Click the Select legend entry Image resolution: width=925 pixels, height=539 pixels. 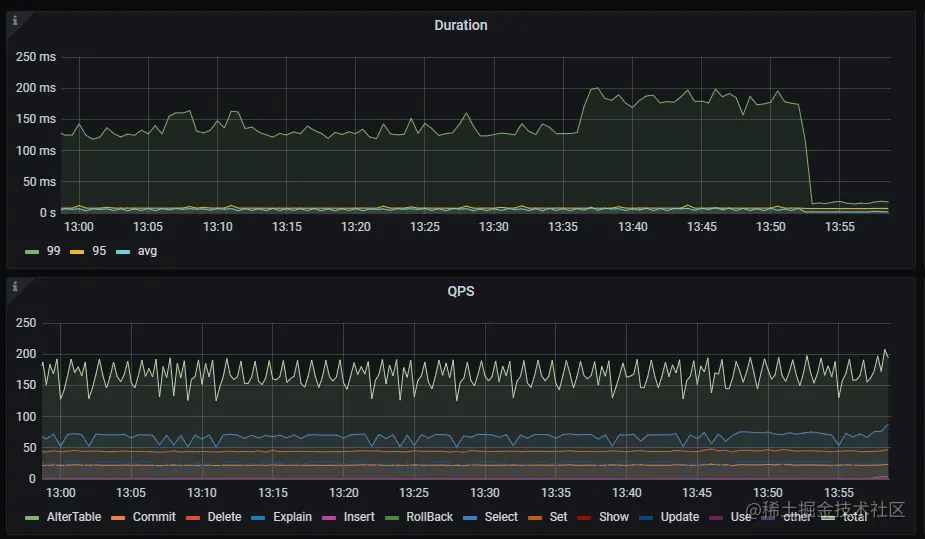(x=501, y=517)
